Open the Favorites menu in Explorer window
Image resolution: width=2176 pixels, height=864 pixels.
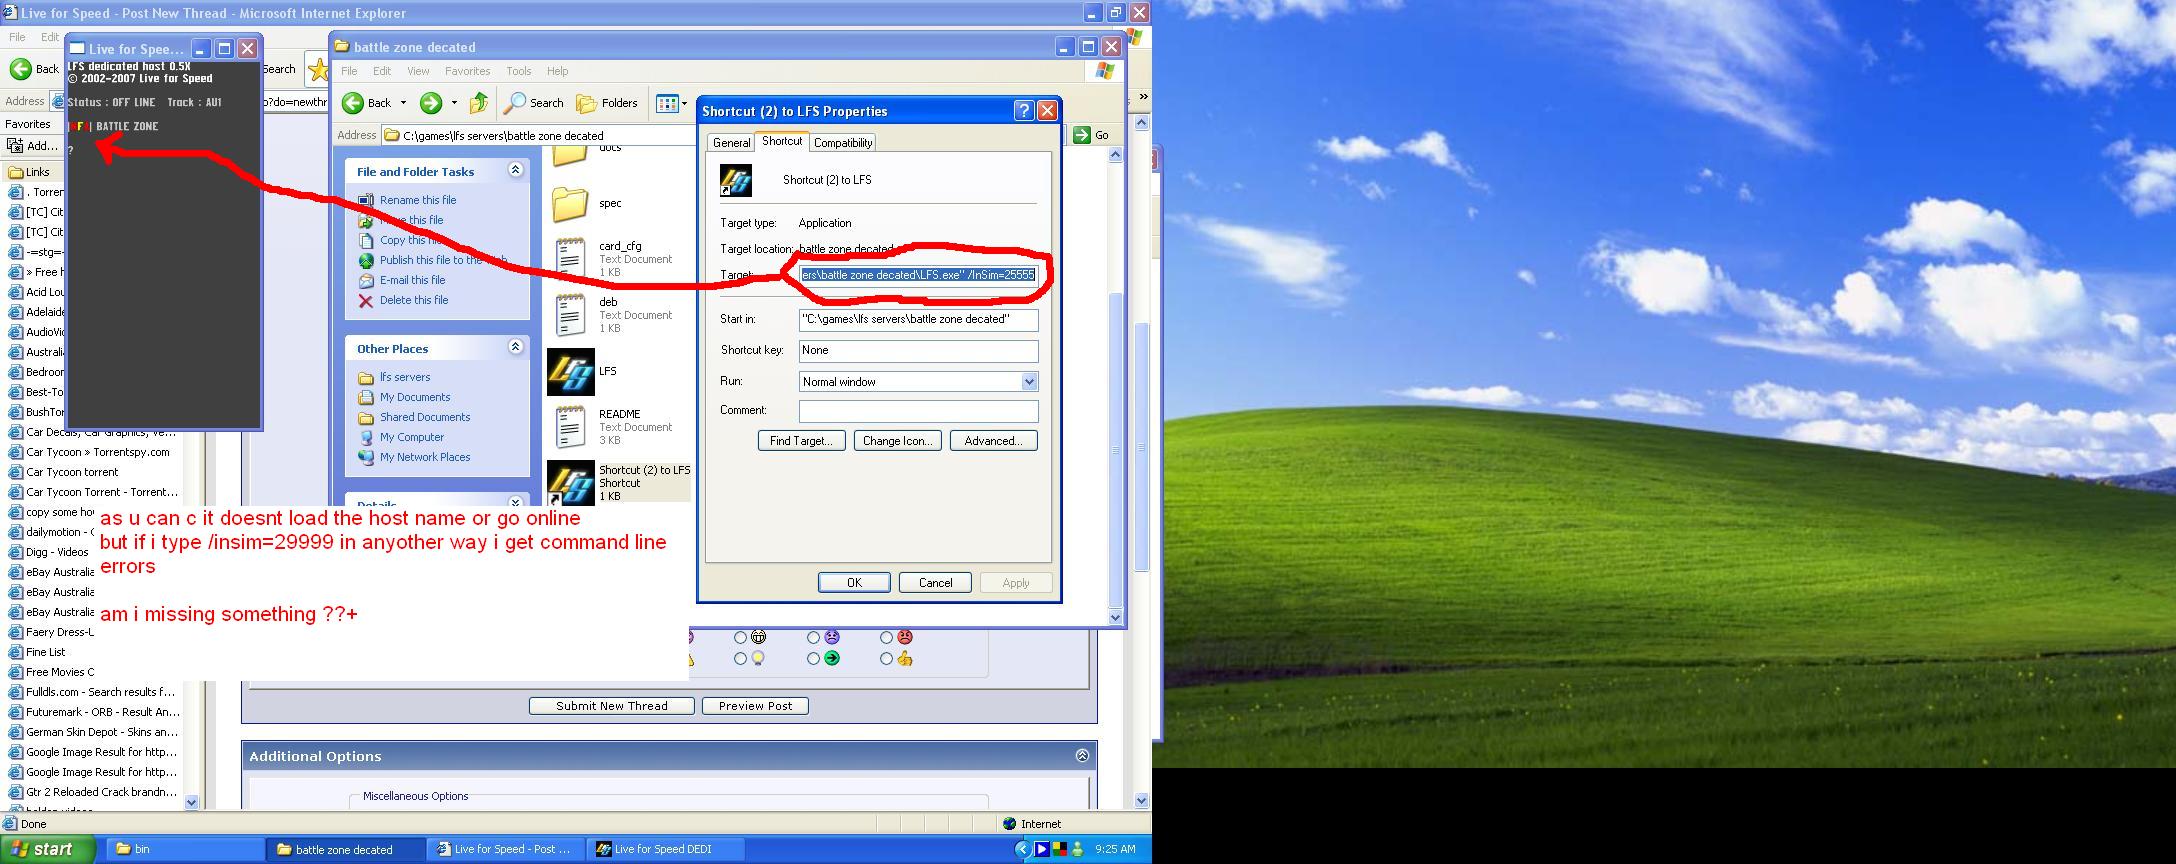(467, 71)
